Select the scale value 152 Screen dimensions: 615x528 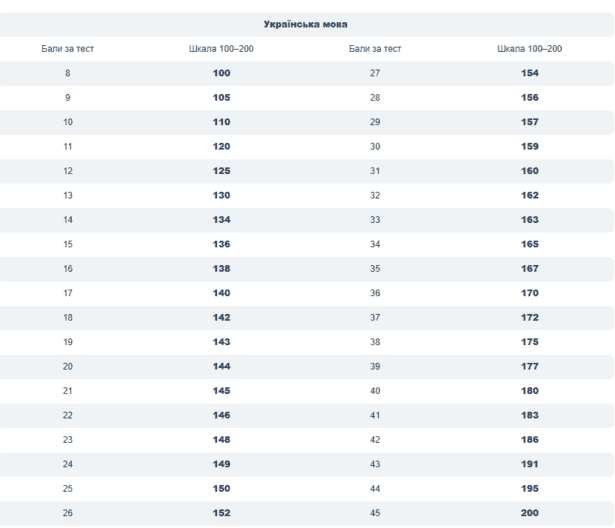point(221,513)
